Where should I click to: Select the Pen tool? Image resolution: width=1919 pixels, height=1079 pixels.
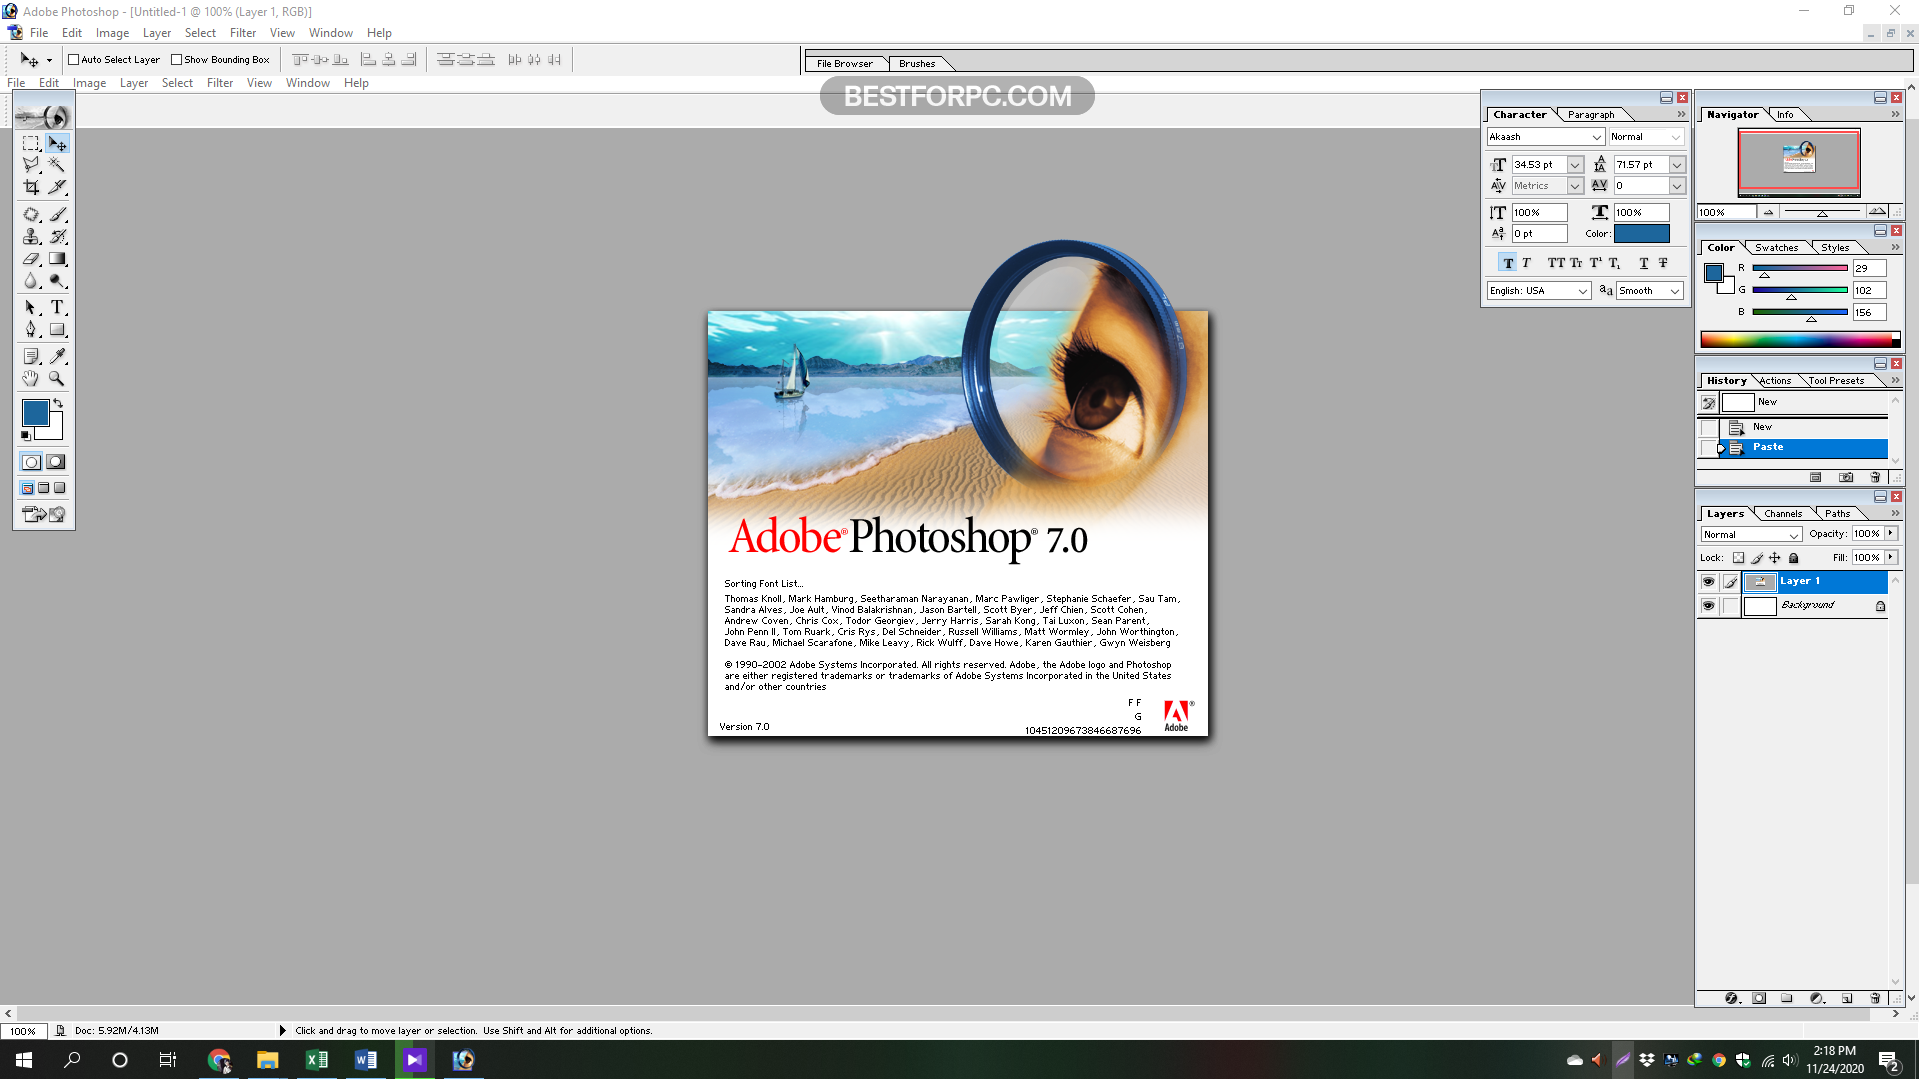pos(31,329)
